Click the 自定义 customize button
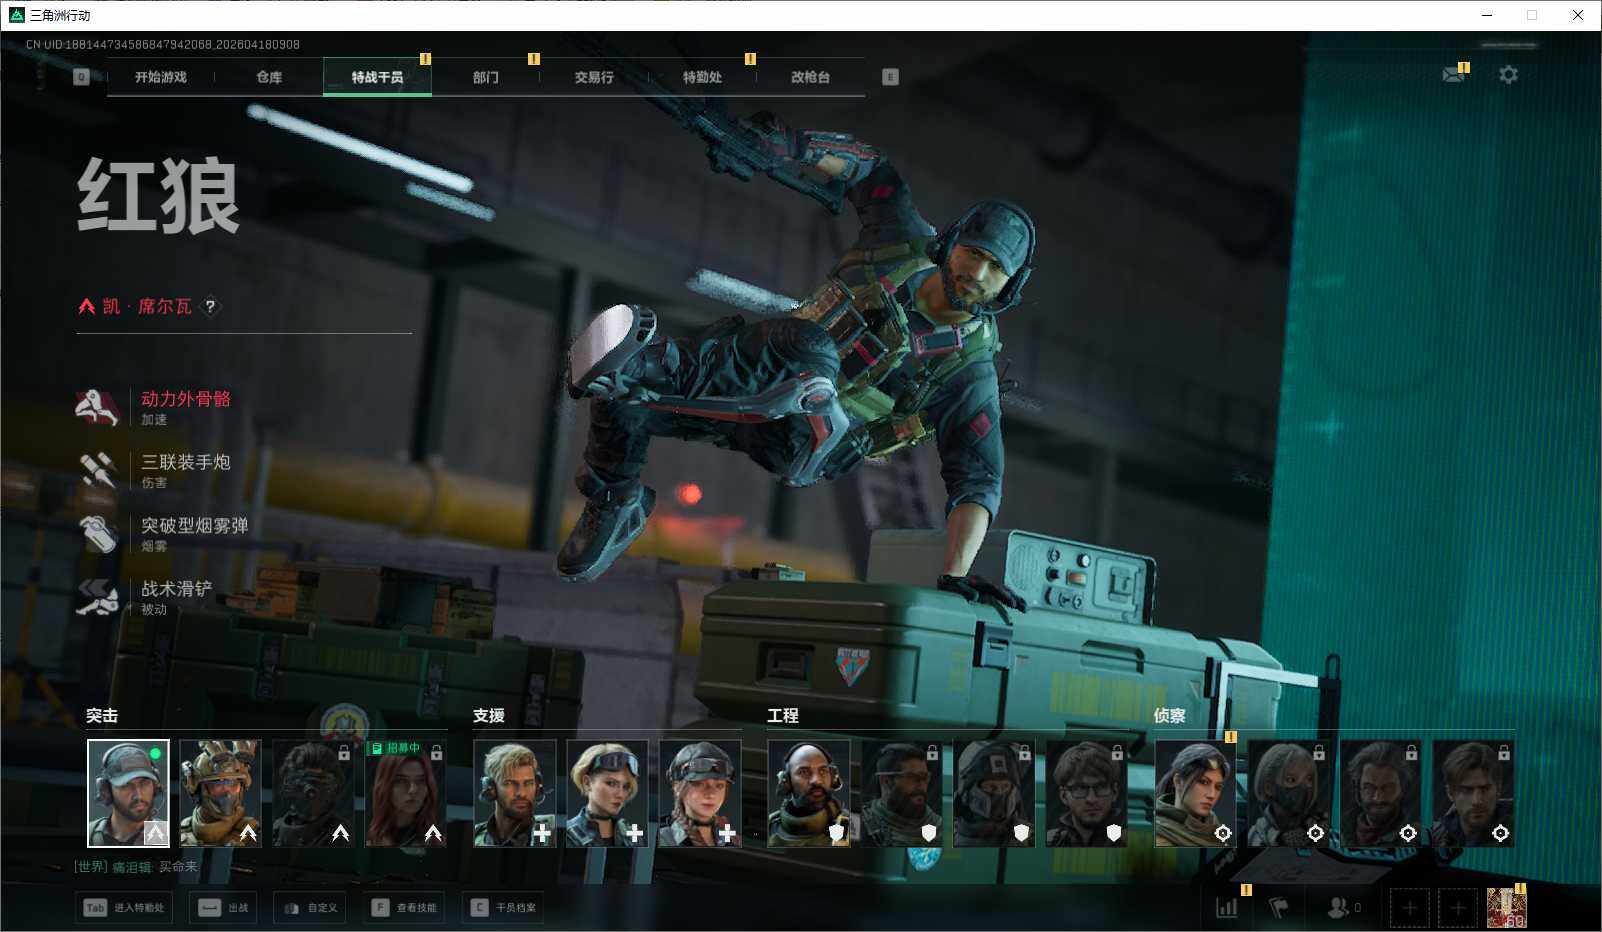The image size is (1602, 932). [309, 908]
